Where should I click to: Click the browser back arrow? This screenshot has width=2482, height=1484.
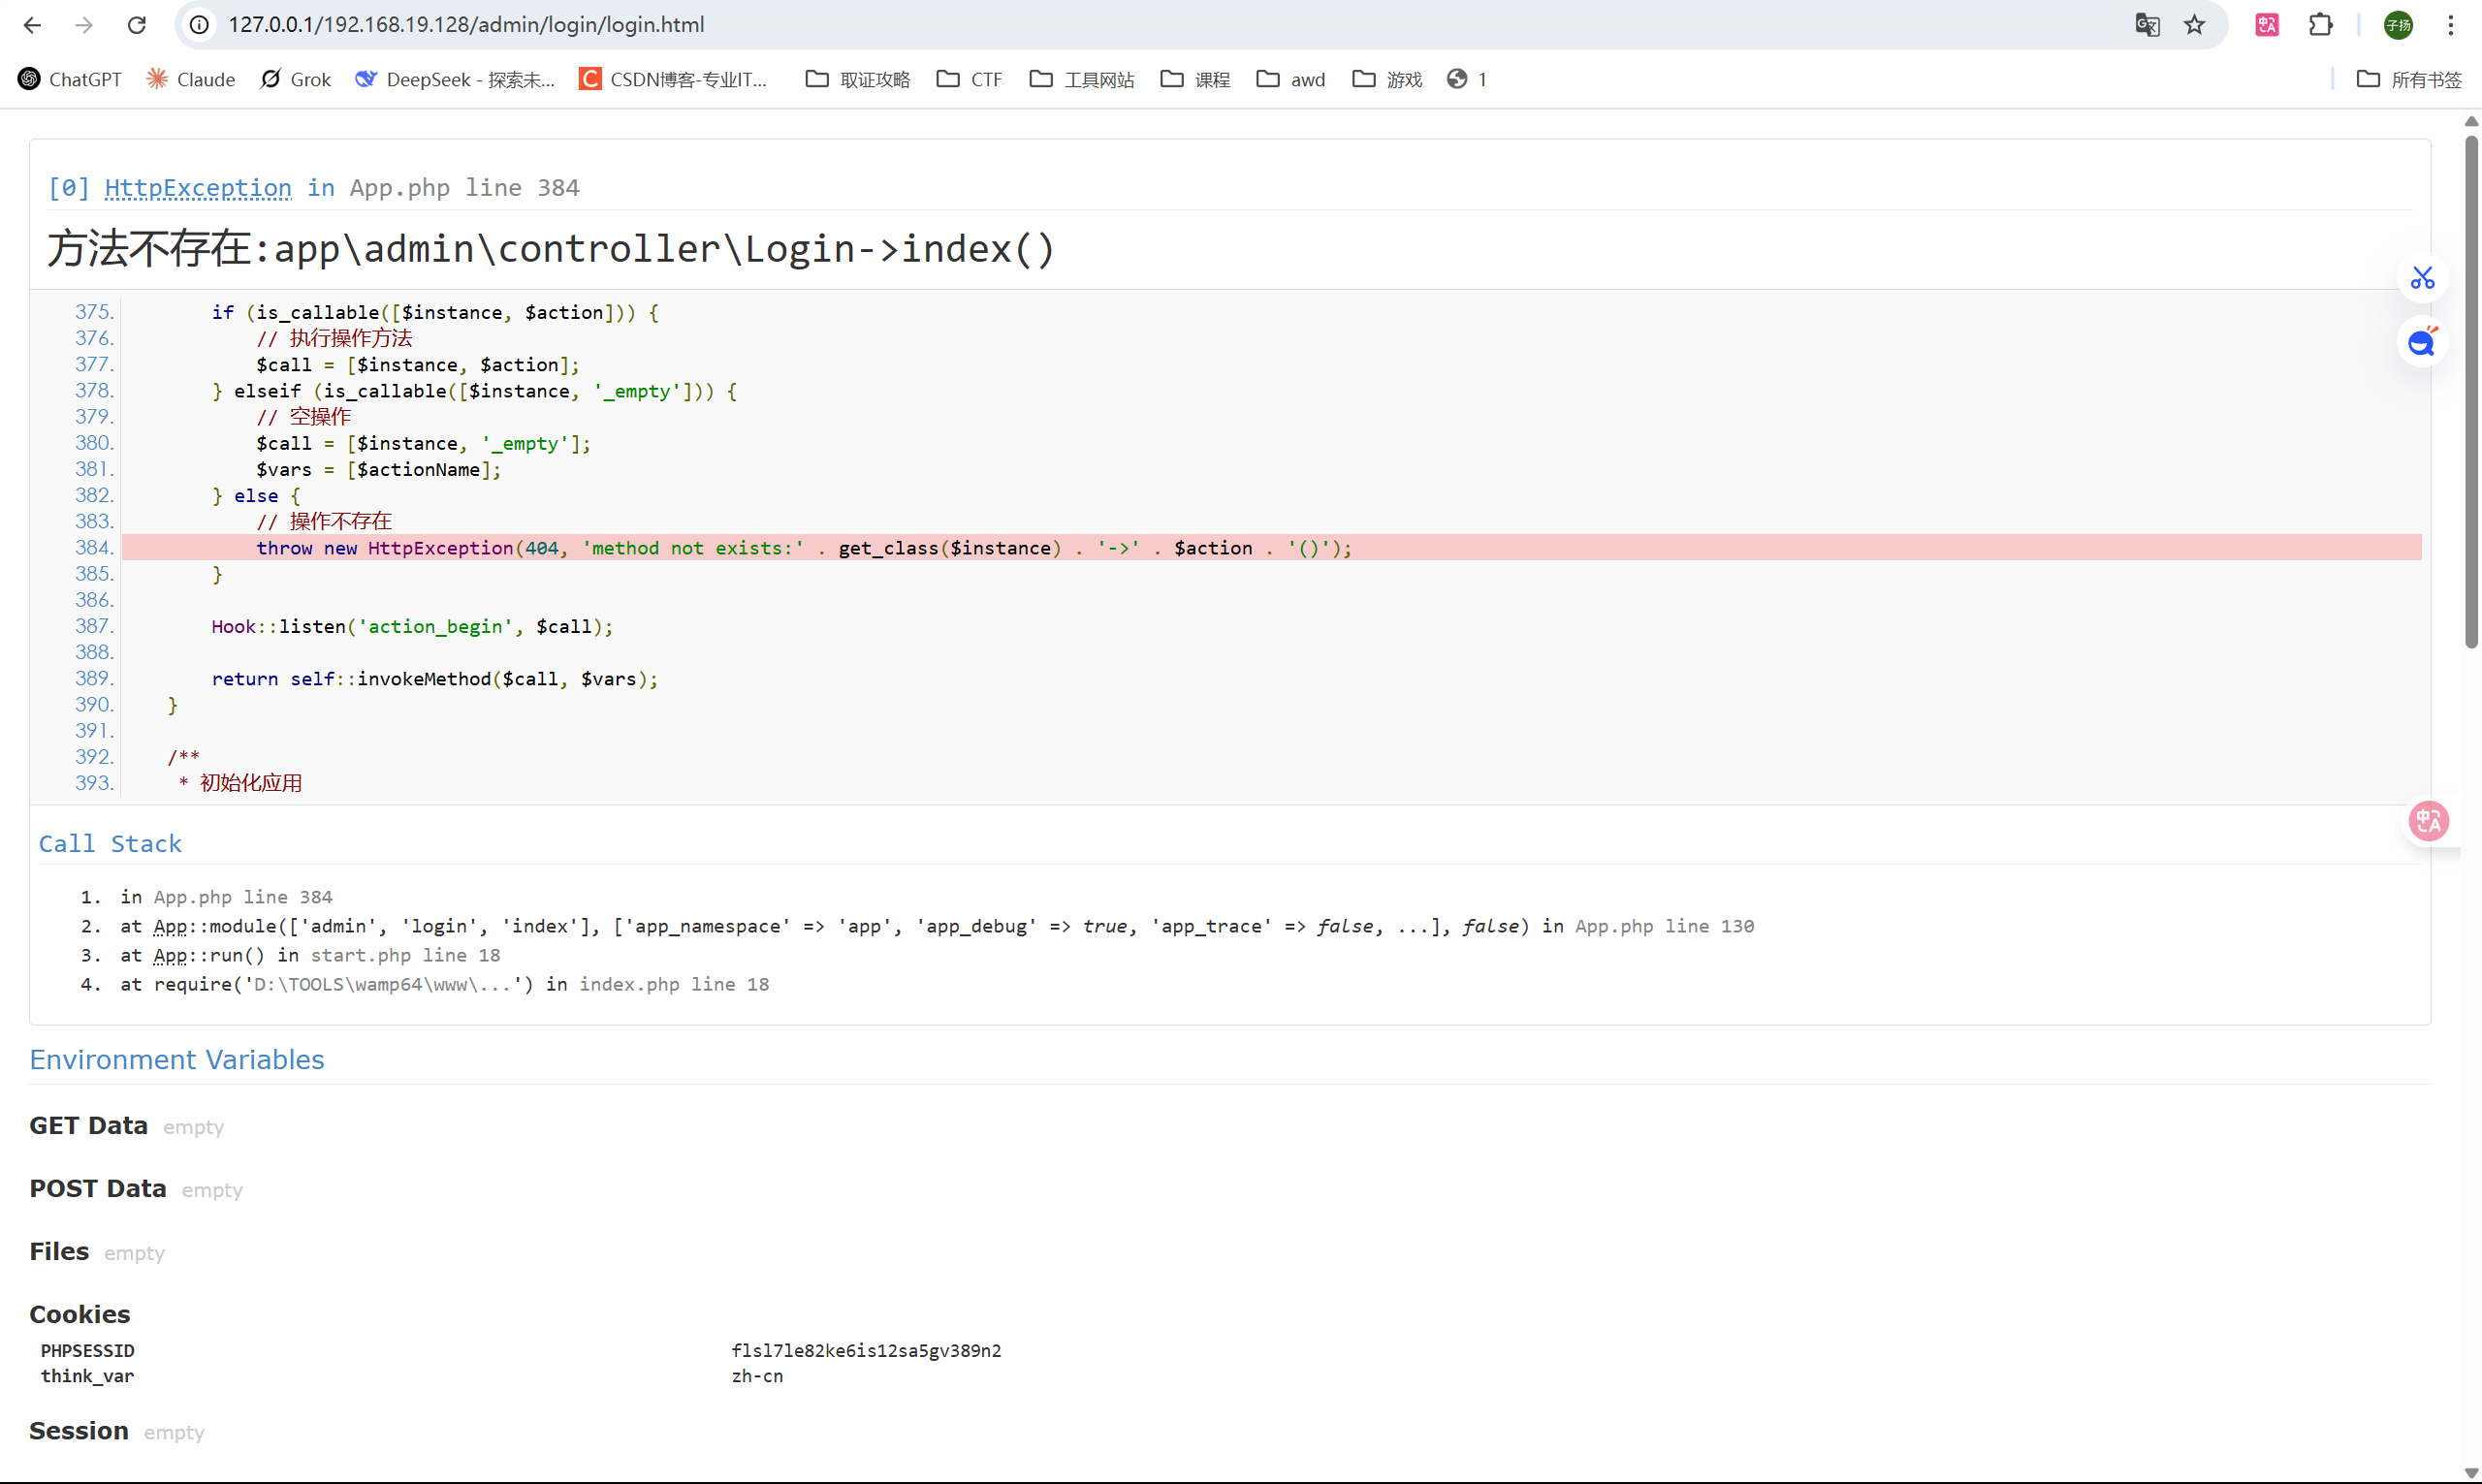pyautogui.click(x=32, y=25)
